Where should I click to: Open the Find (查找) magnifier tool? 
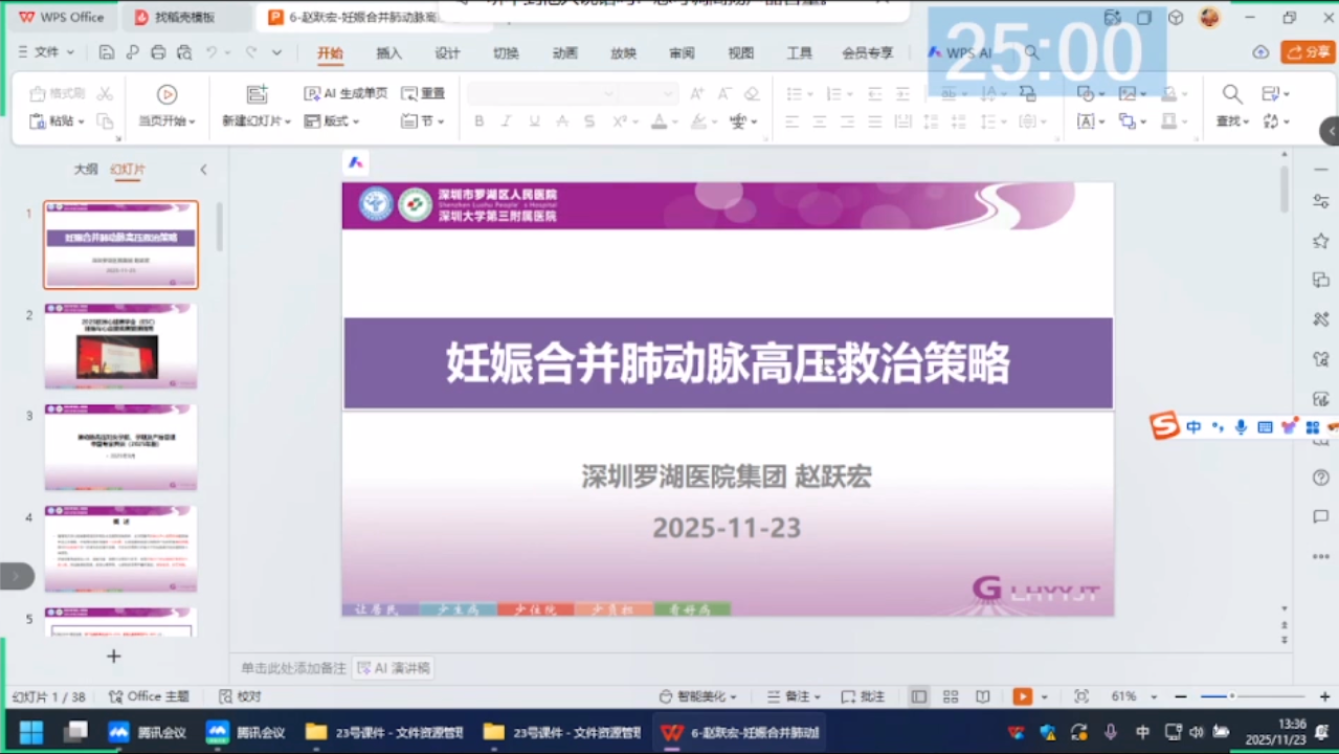click(x=1232, y=94)
